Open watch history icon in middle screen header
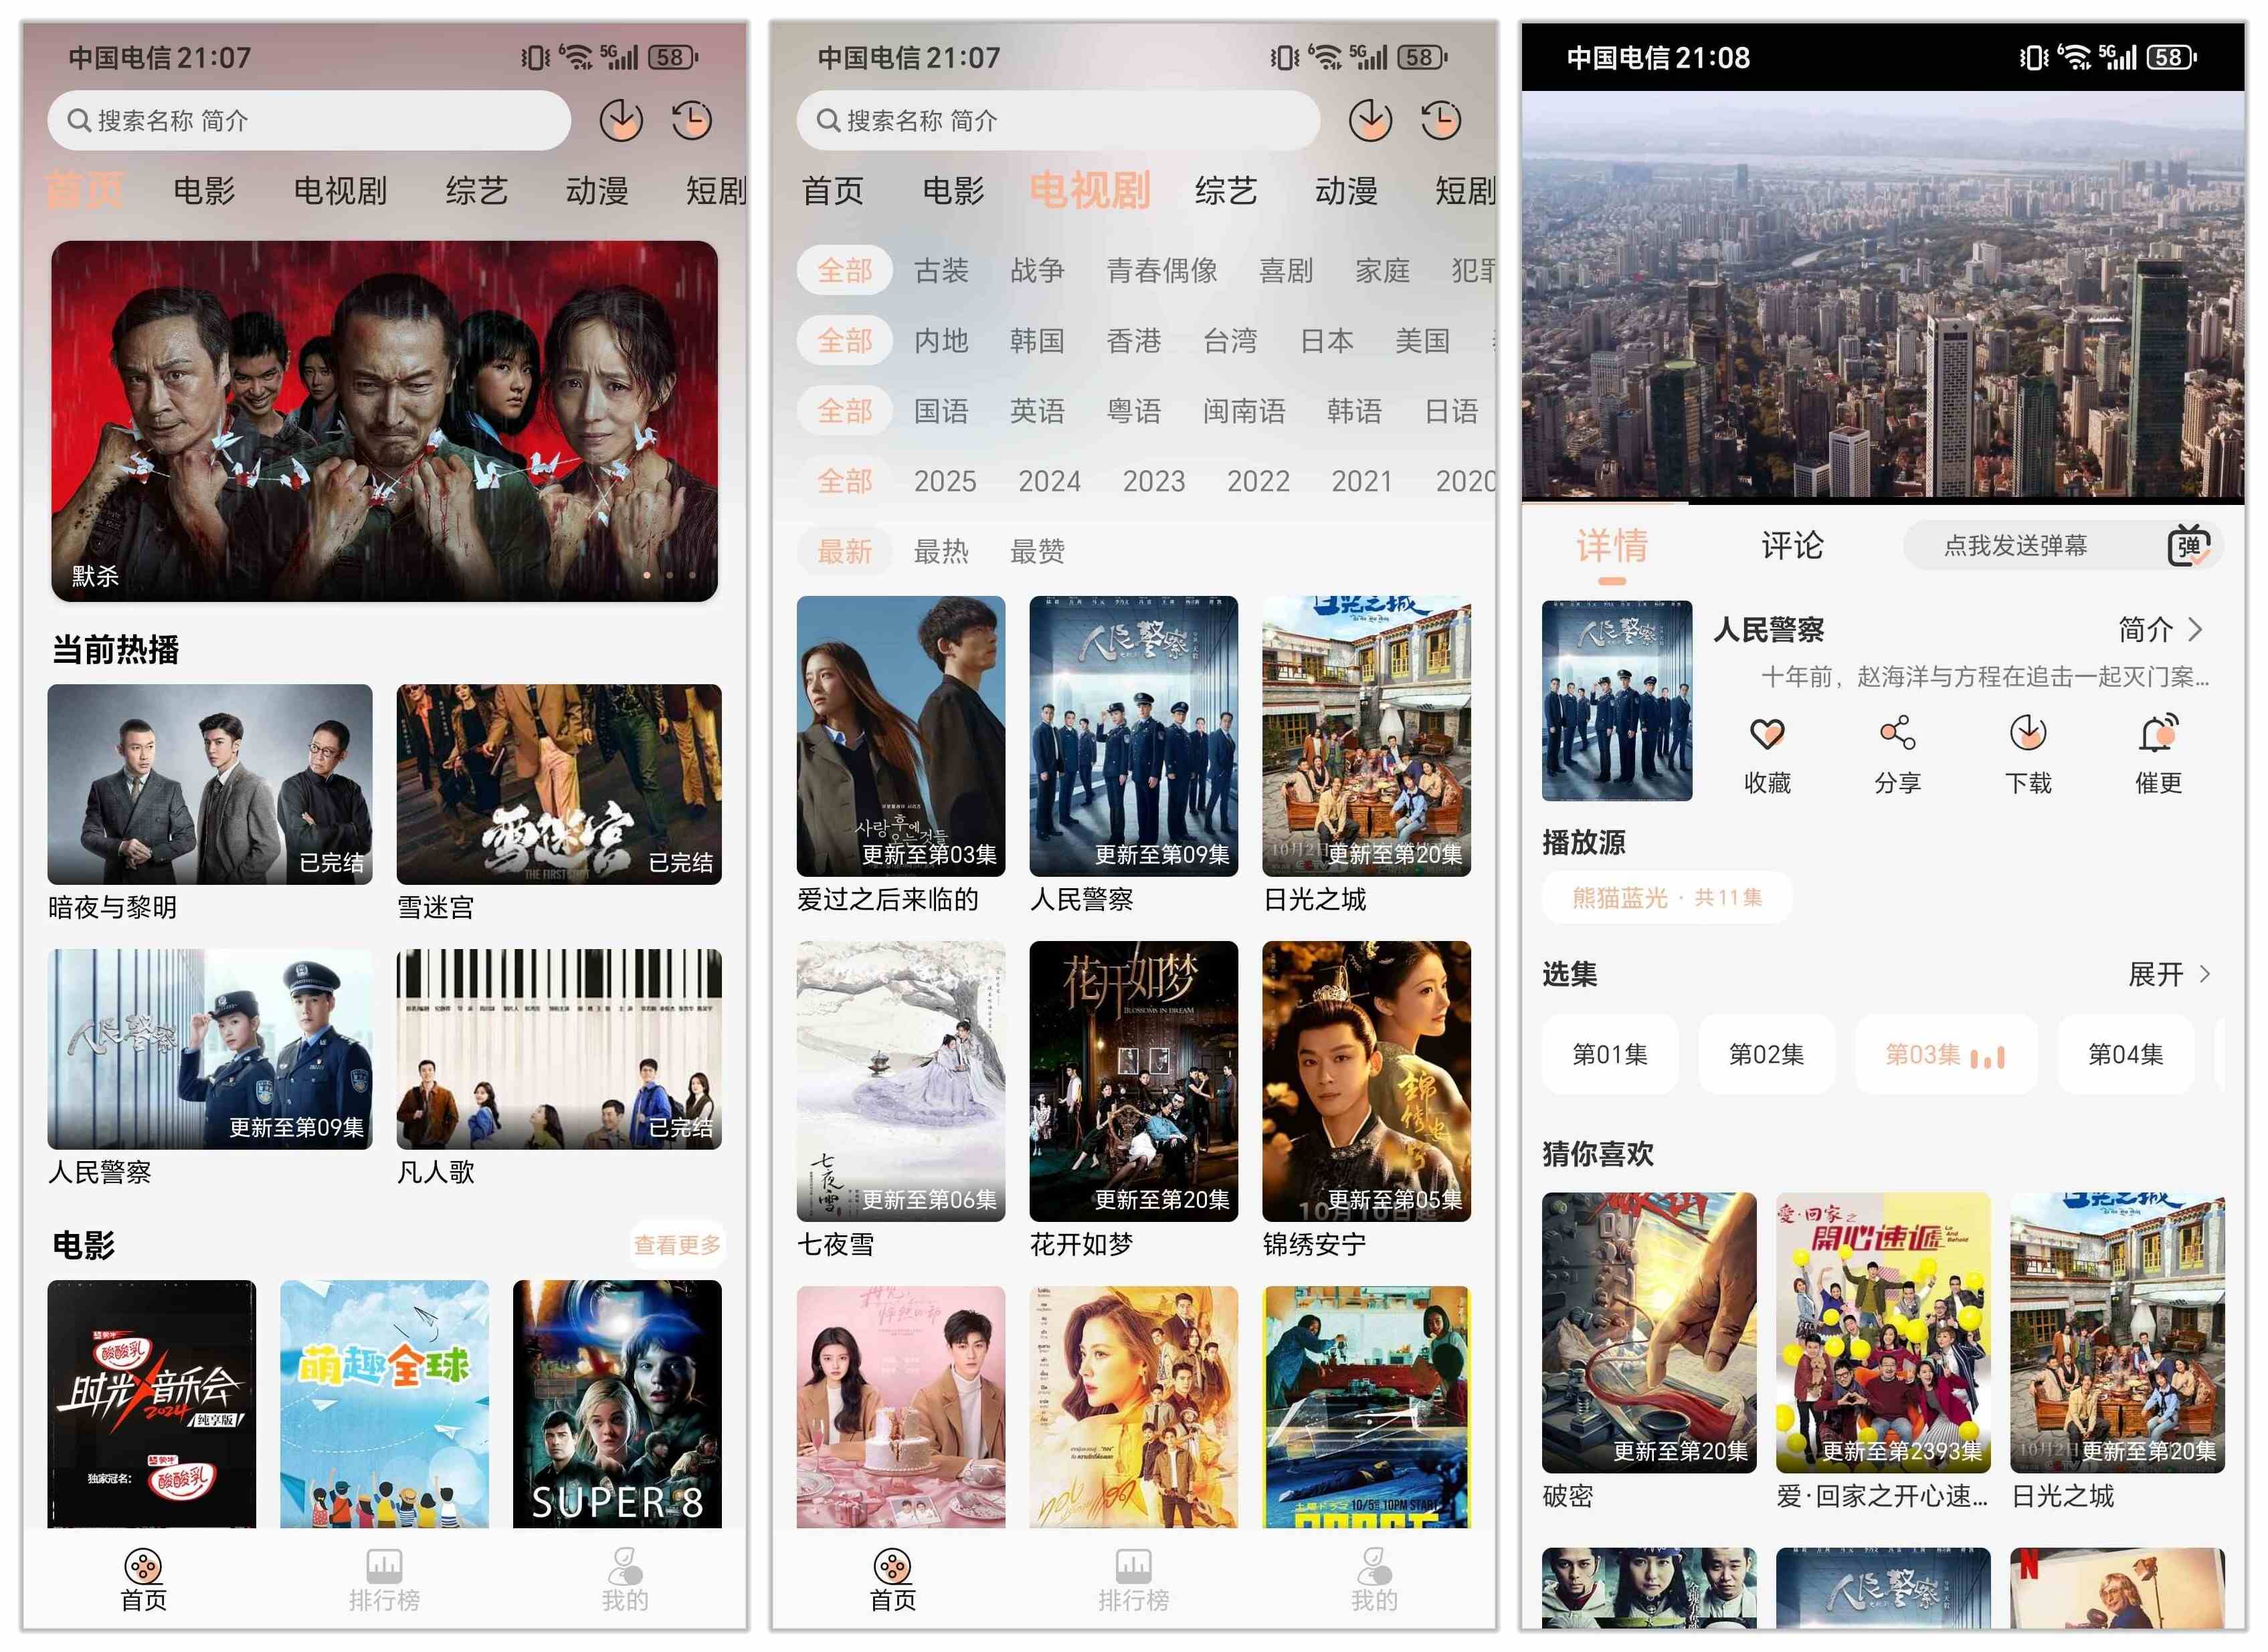The image size is (2268, 1652). [1440, 121]
